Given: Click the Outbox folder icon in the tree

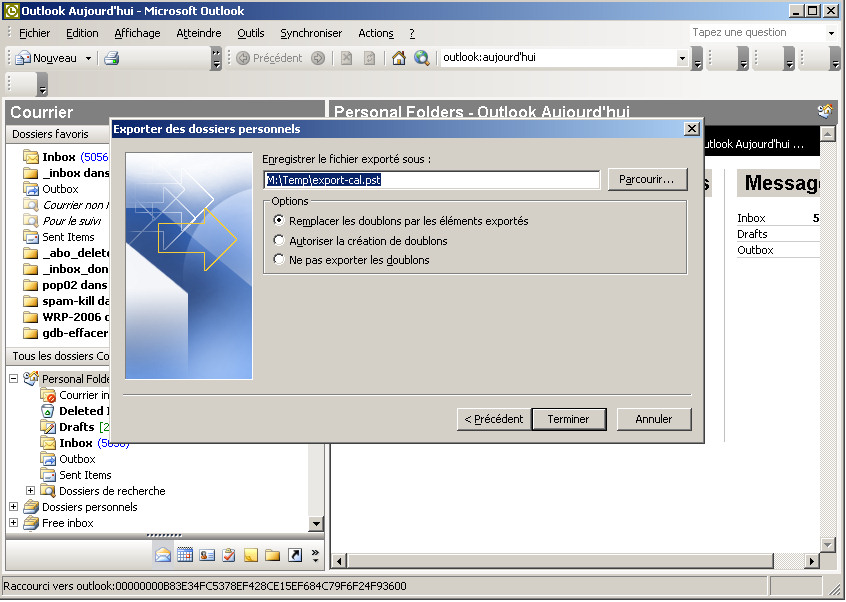Looking at the screenshot, I should [x=48, y=459].
